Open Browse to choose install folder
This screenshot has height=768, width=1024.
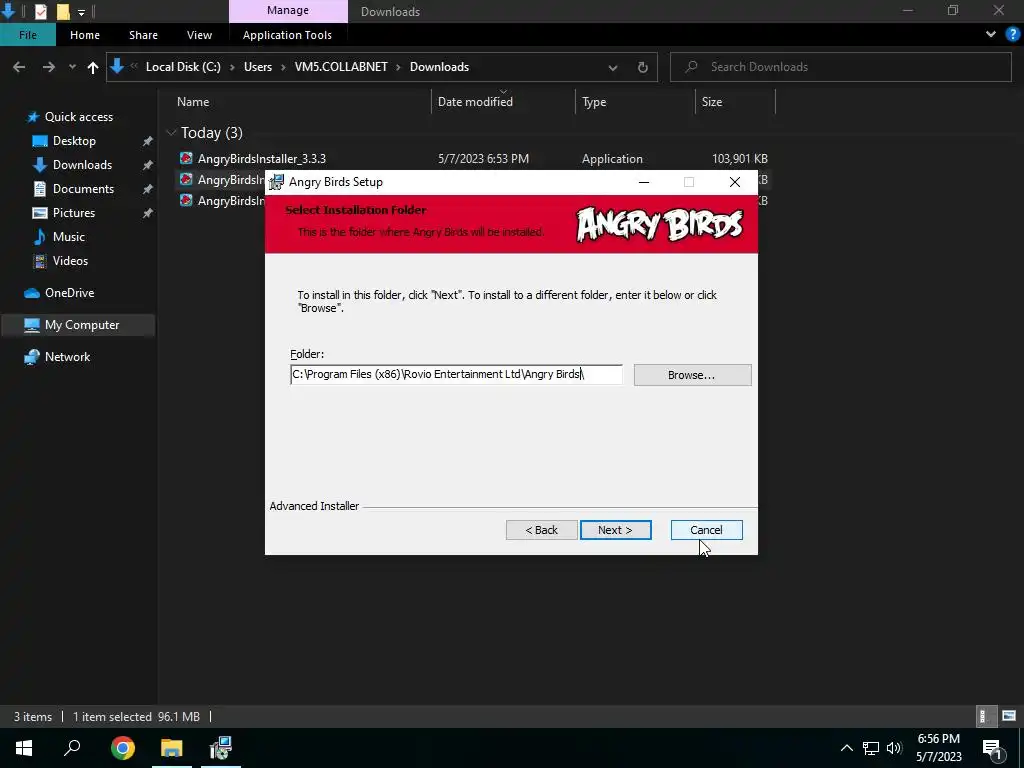pyautogui.click(x=692, y=375)
